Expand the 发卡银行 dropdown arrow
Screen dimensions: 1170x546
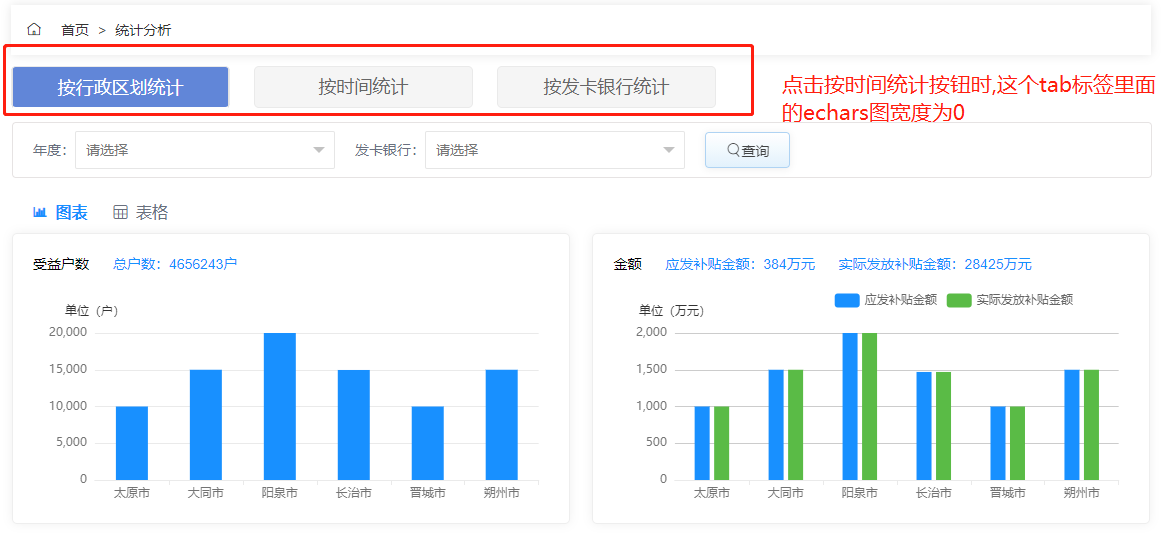pos(669,150)
